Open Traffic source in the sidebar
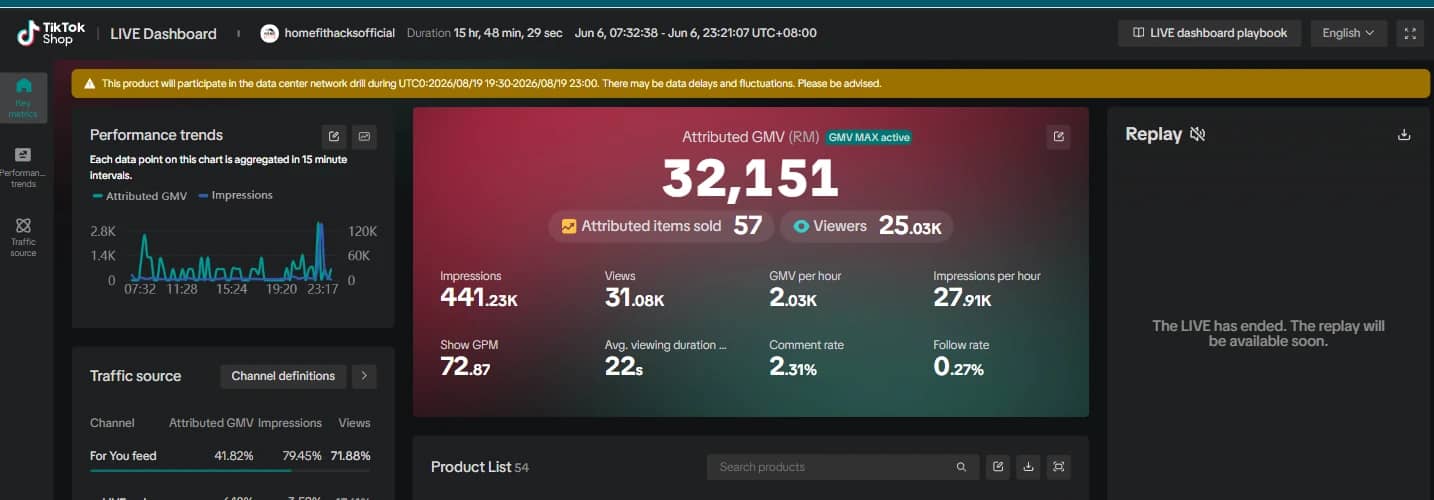Viewport: 1434px width, 500px height. [x=24, y=238]
